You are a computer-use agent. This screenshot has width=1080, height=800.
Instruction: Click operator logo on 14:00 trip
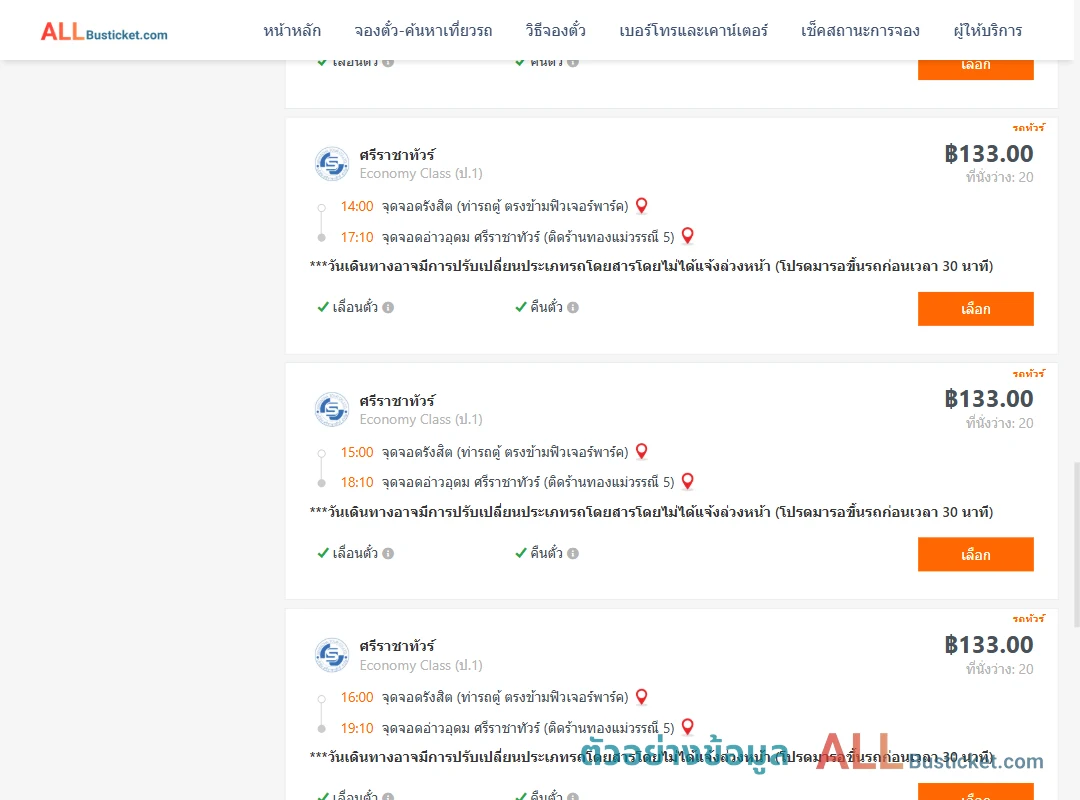point(332,164)
